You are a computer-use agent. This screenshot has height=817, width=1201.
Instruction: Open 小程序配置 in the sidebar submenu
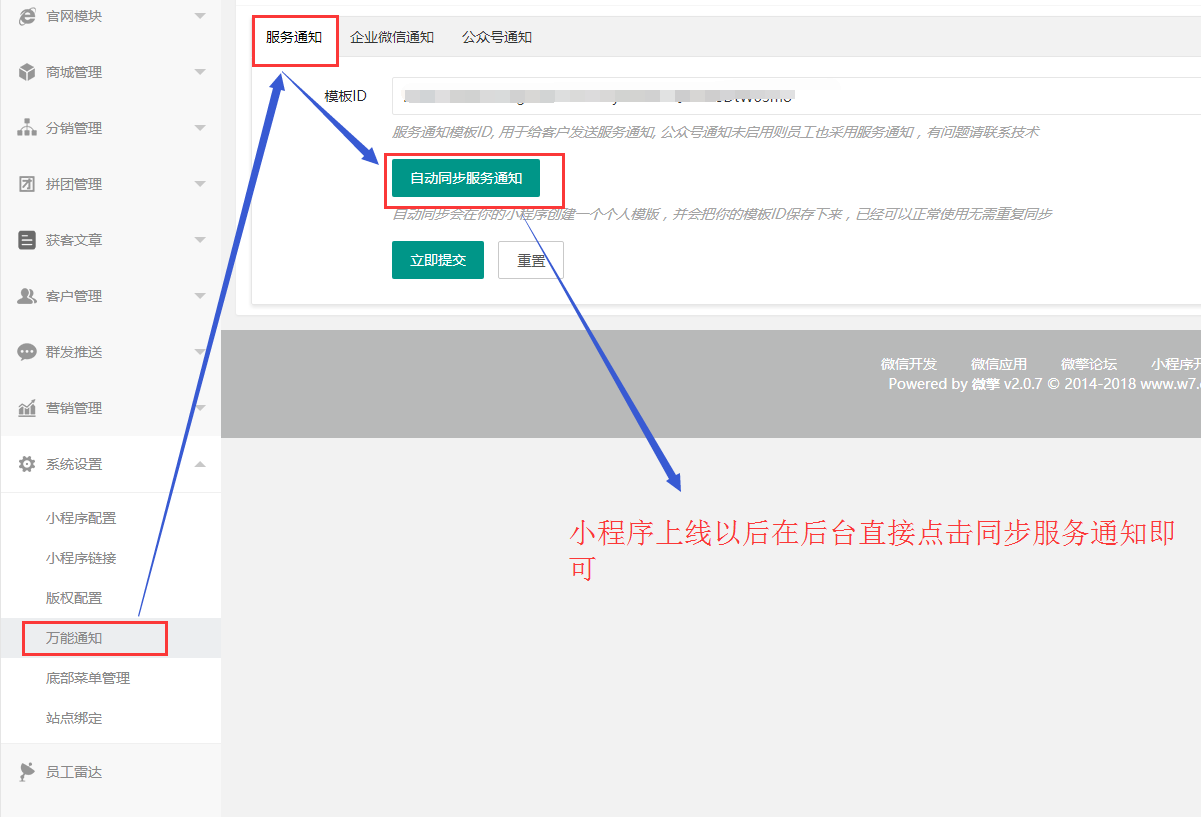coord(81,518)
